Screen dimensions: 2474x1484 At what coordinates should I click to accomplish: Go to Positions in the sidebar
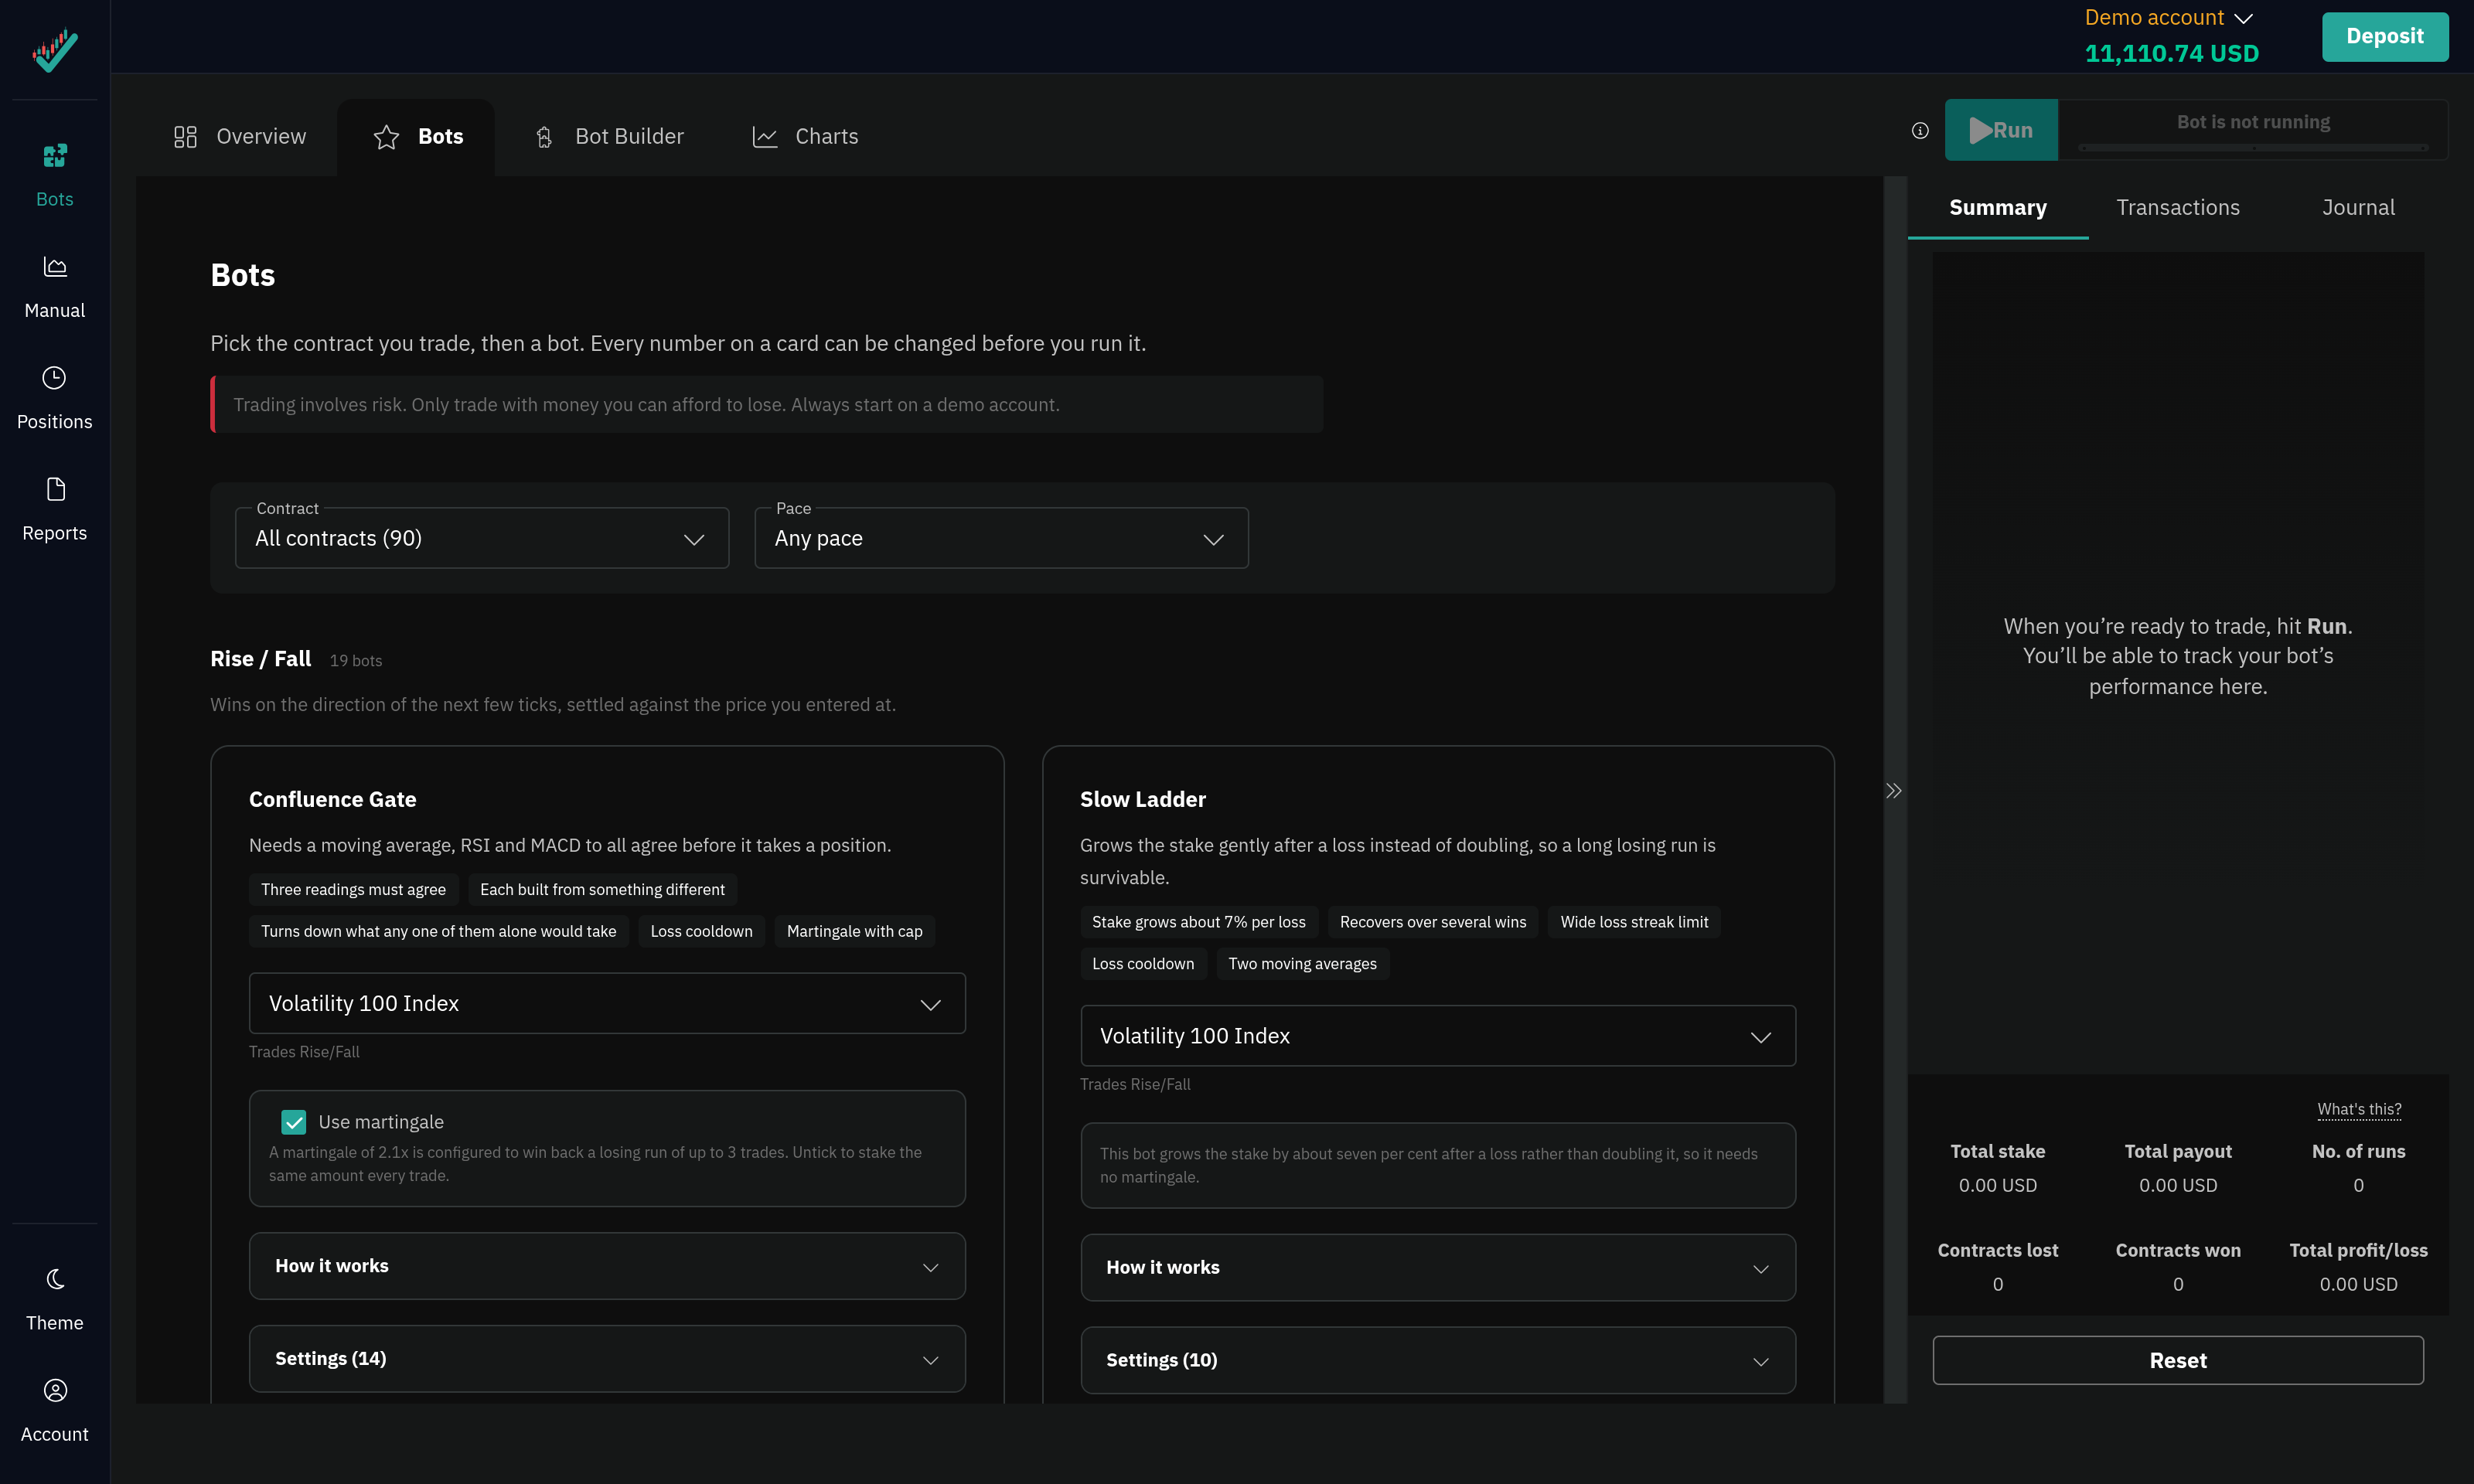coord(54,398)
